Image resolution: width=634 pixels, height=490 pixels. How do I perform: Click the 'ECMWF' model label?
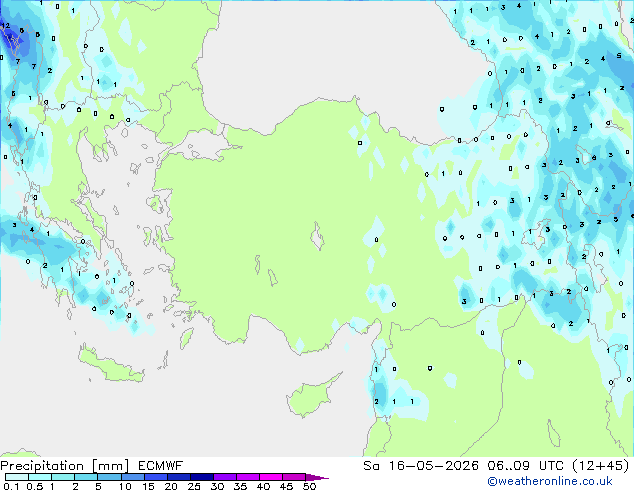[161, 466]
